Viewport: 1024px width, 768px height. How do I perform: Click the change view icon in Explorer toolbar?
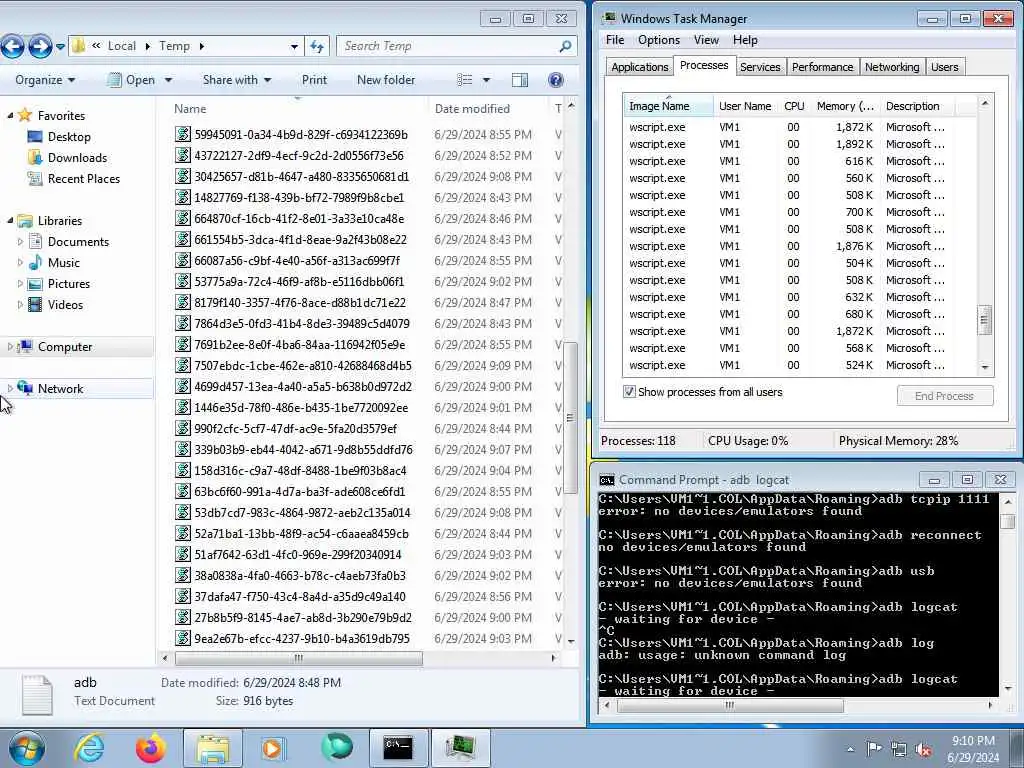464,80
